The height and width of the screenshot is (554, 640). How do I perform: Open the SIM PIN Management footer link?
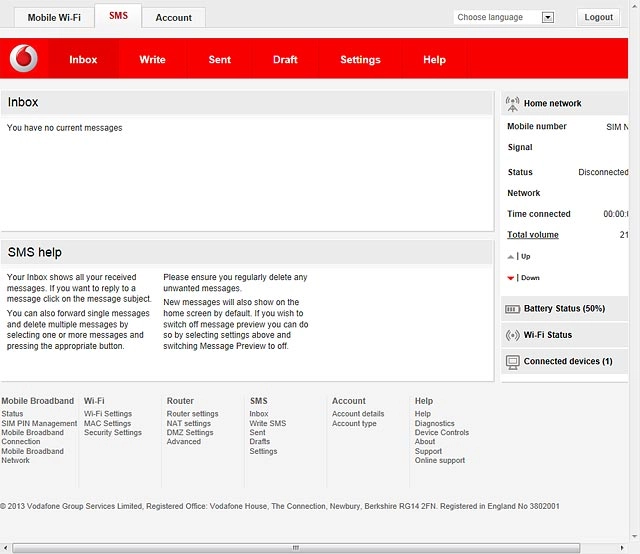coord(39,423)
